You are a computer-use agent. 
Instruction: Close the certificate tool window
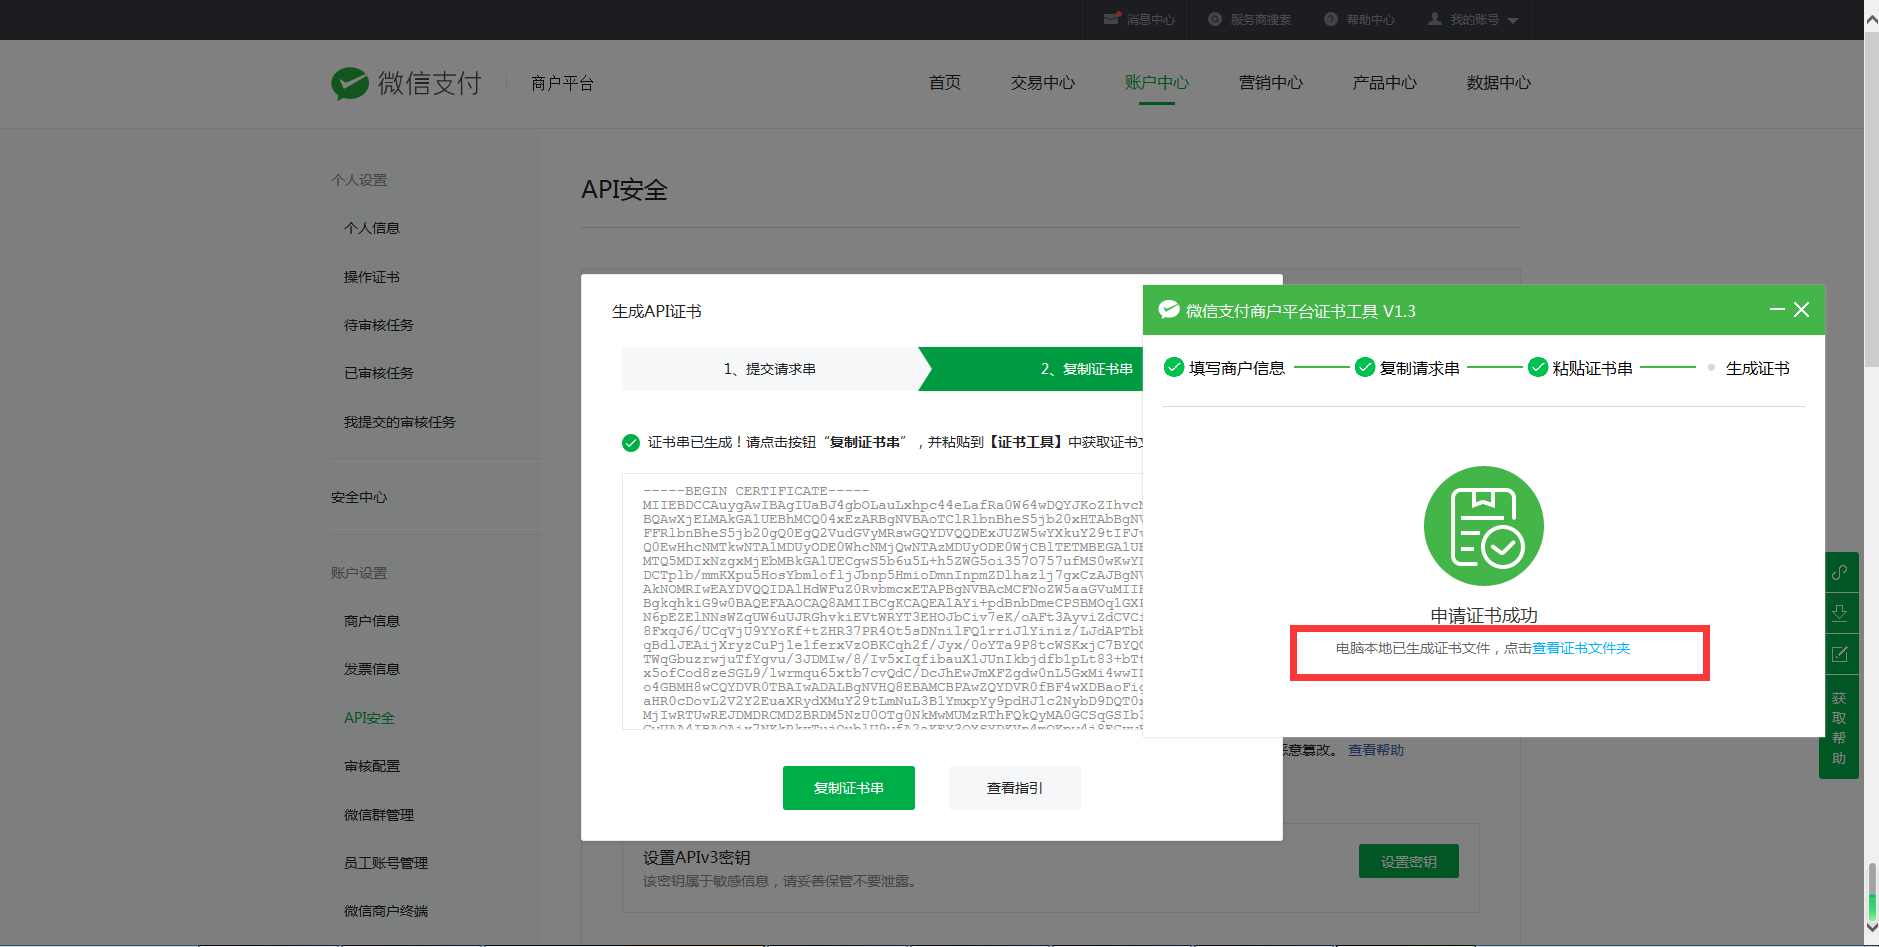tap(1802, 310)
